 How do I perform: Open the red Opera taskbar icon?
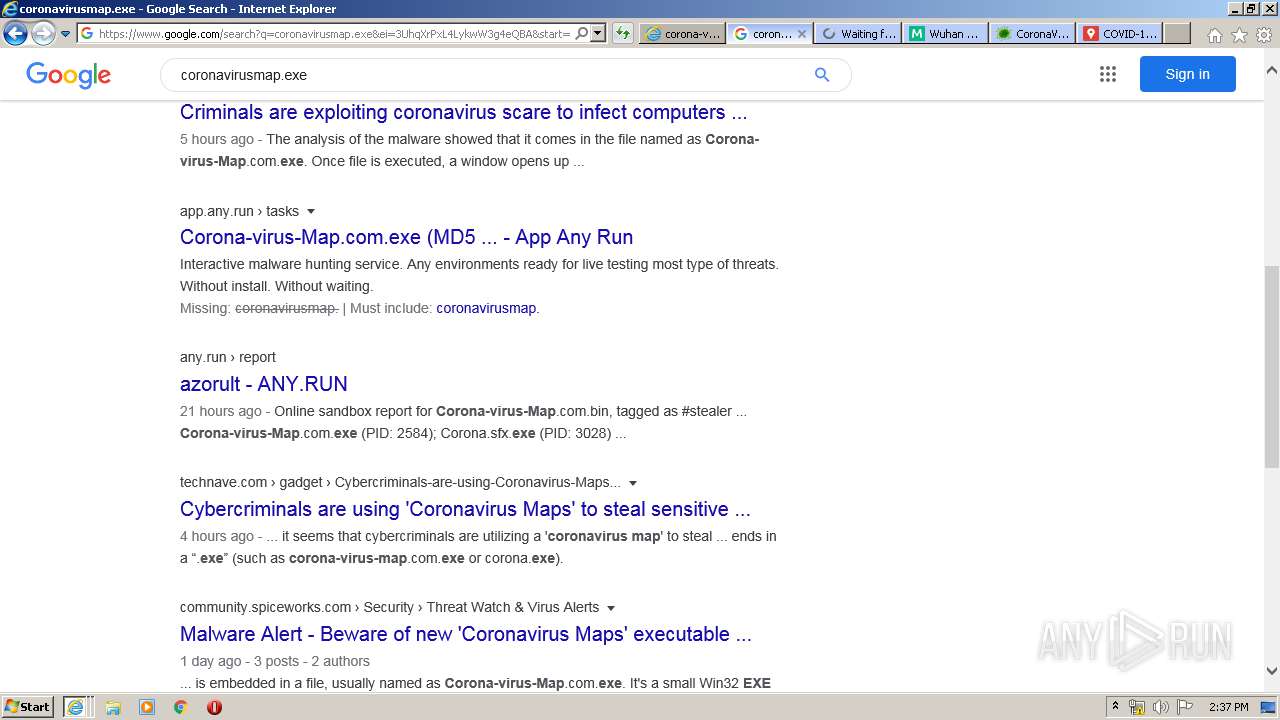pos(214,707)
